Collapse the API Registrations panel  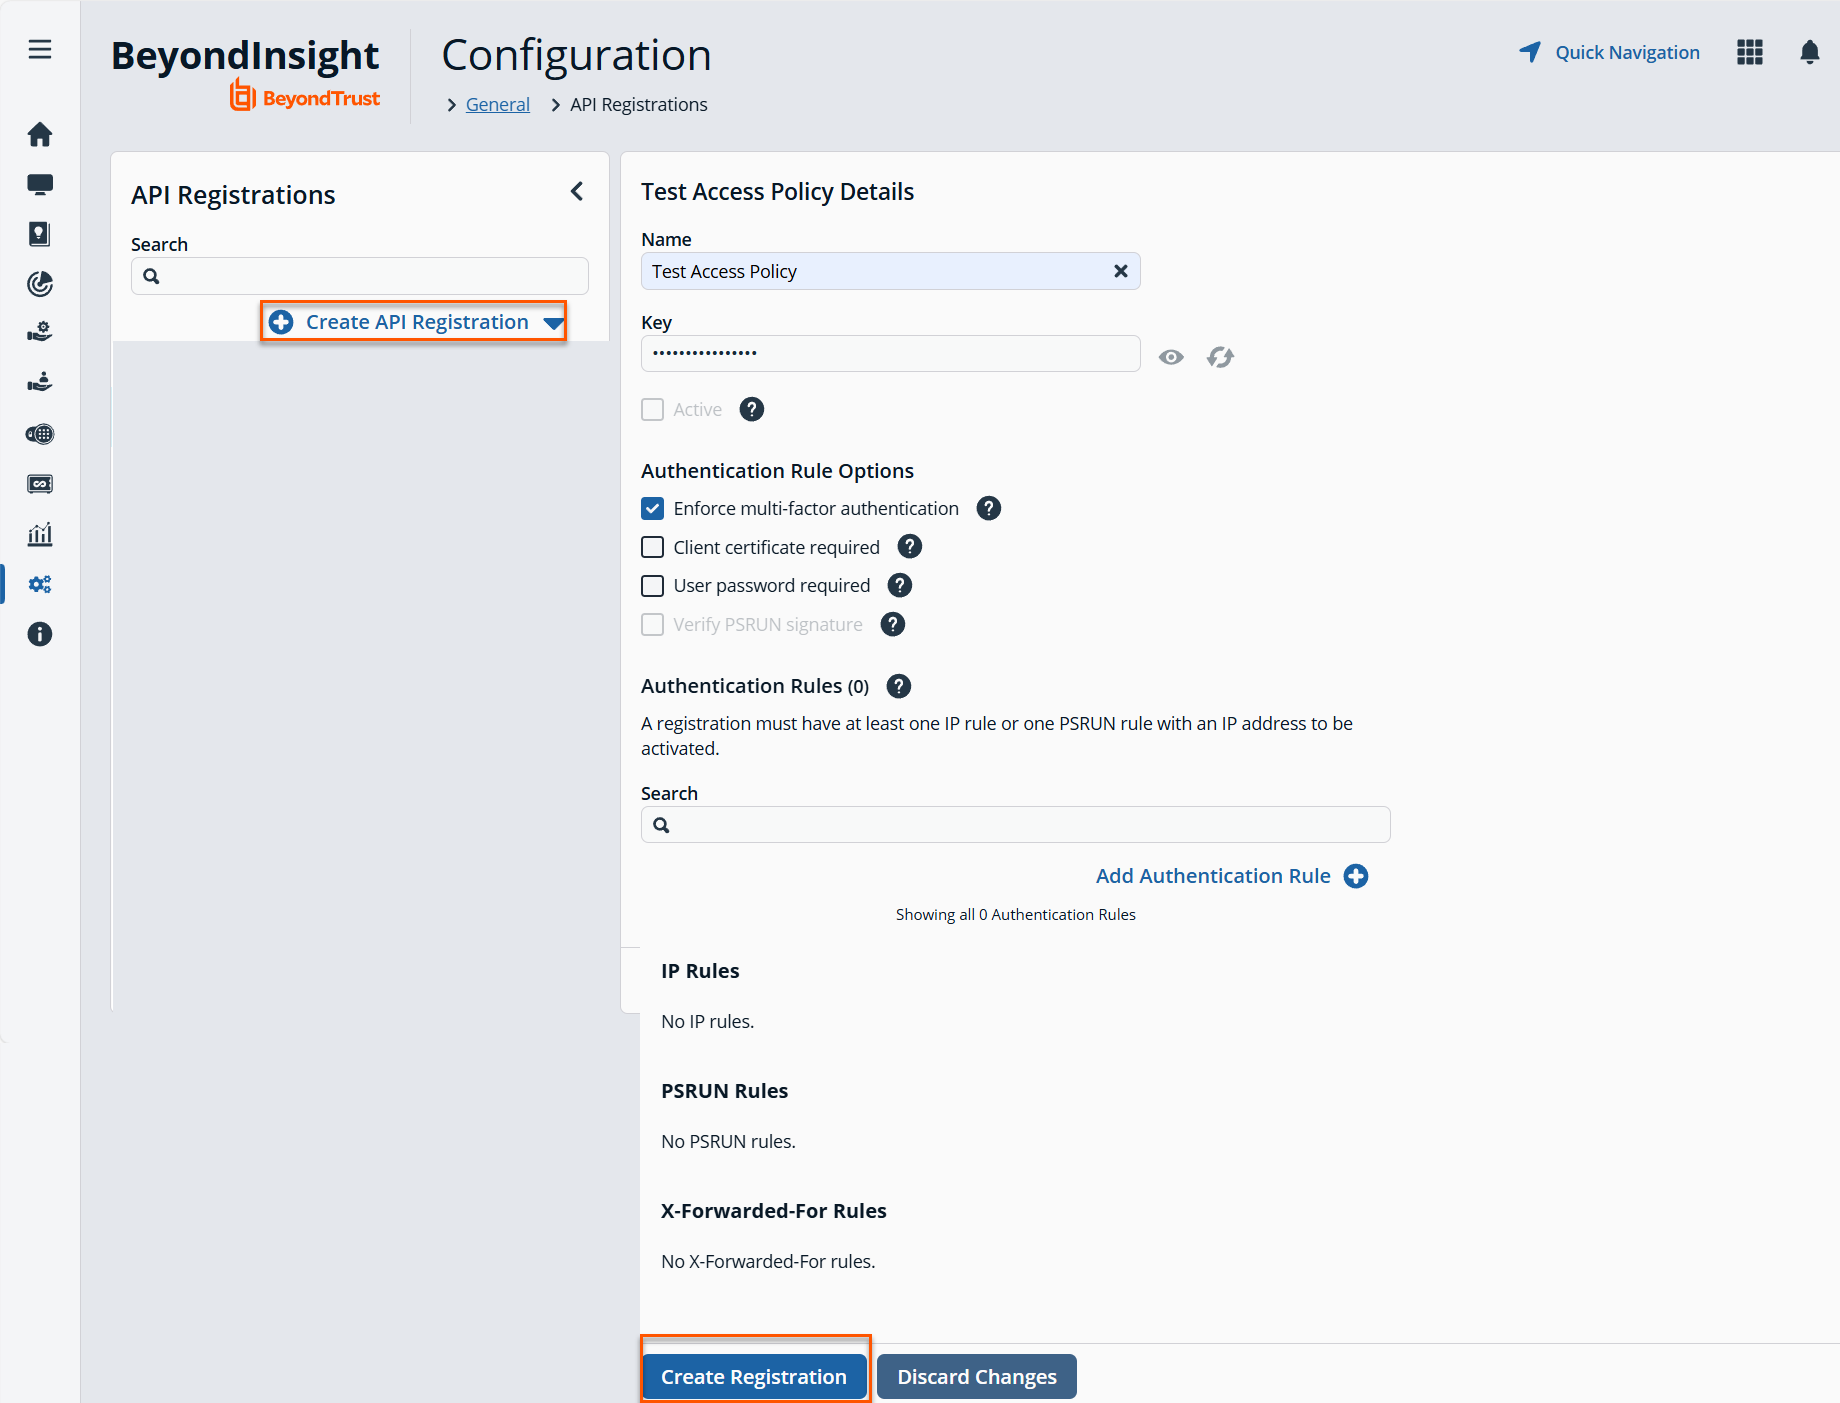[577, 191]
